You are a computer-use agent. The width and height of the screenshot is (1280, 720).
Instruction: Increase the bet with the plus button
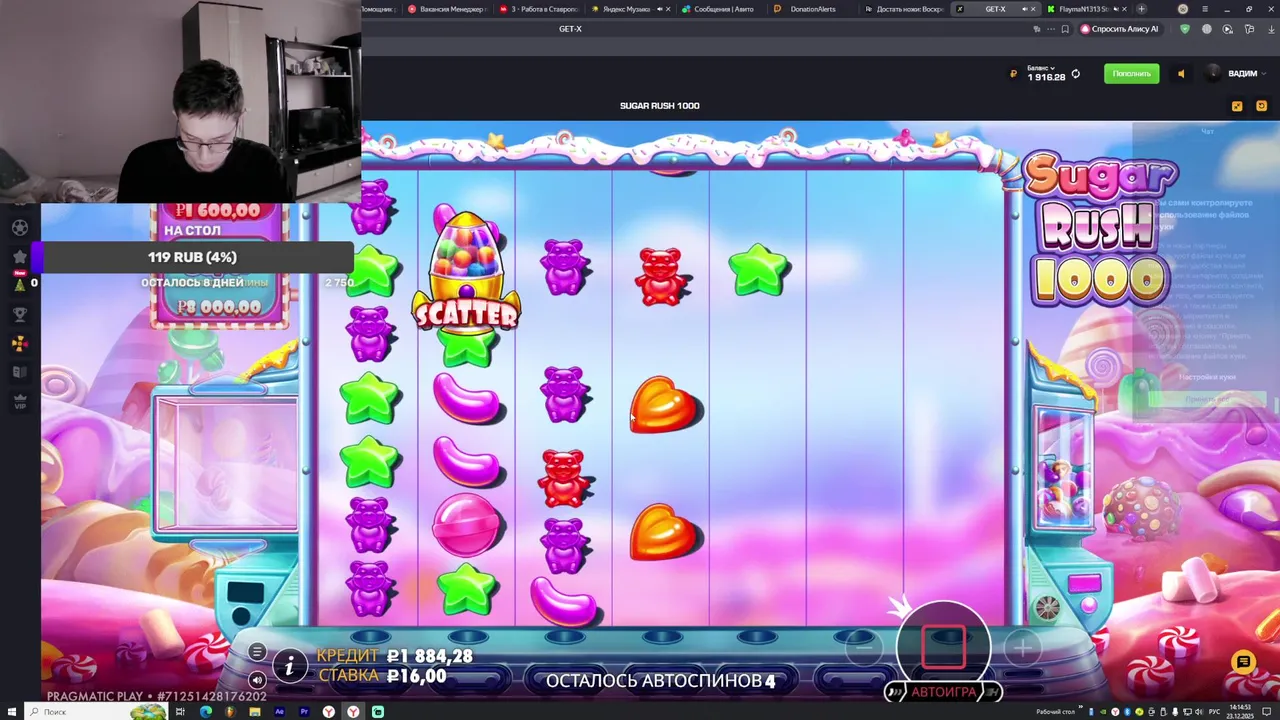point(1022,648)
